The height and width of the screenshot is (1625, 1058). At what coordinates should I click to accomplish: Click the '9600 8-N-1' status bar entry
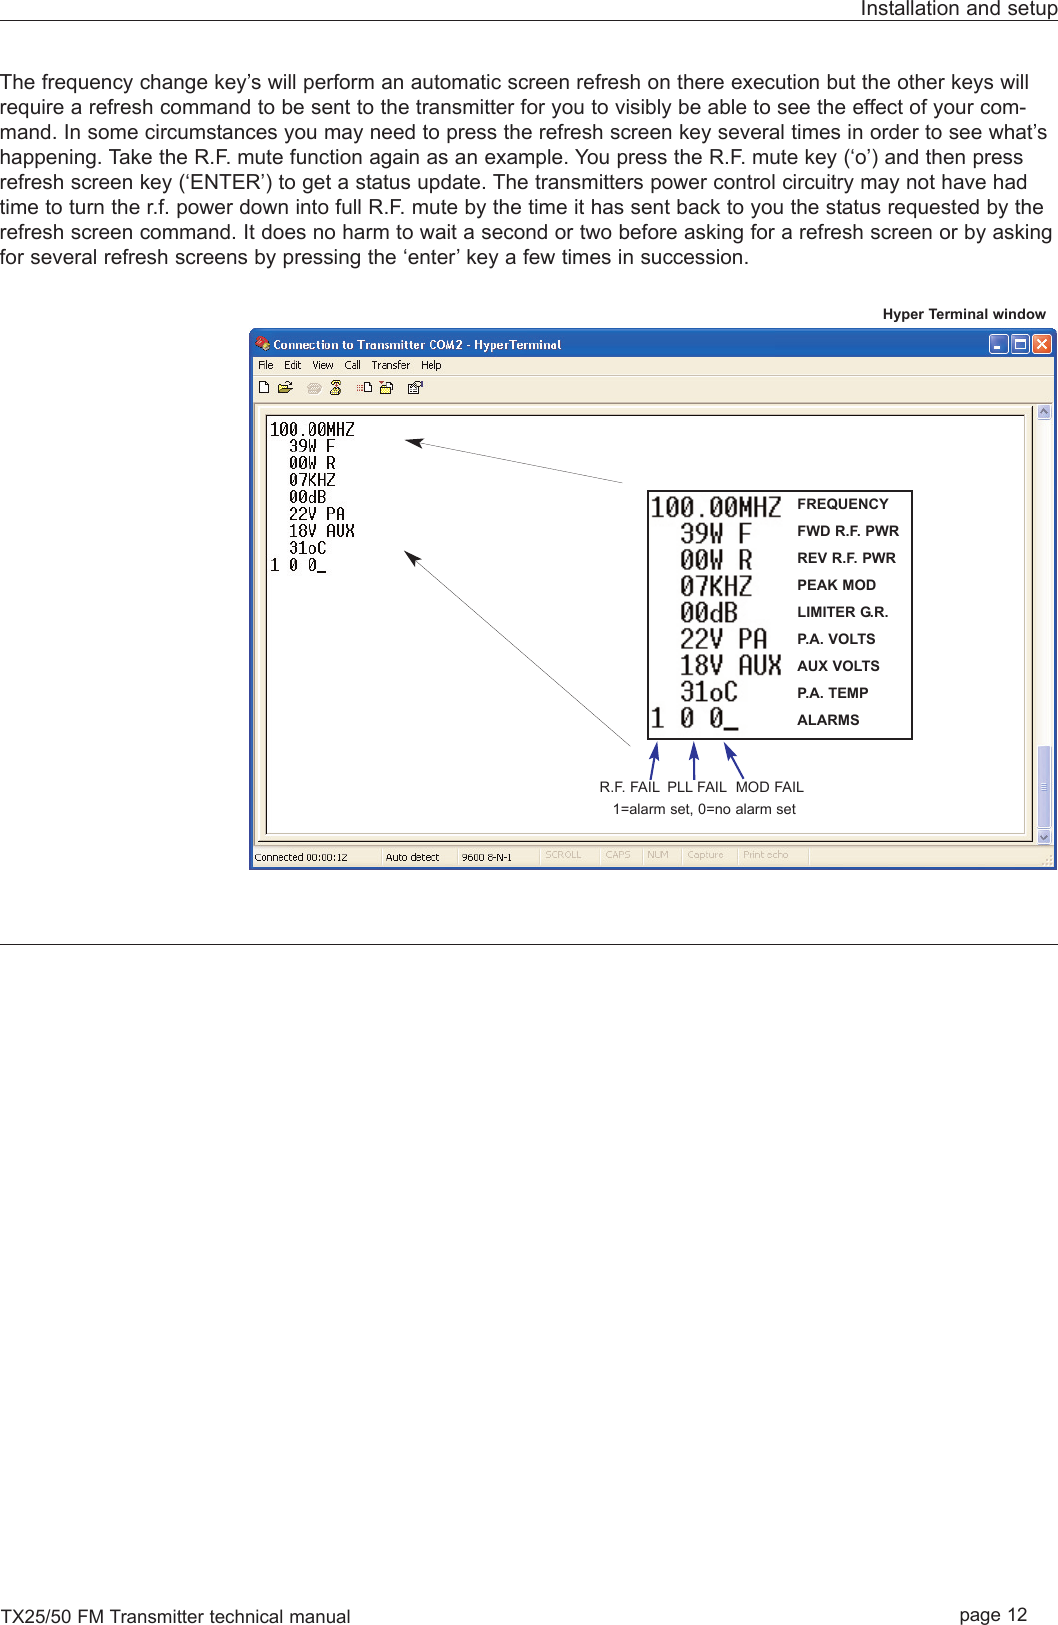coord(486,857)
